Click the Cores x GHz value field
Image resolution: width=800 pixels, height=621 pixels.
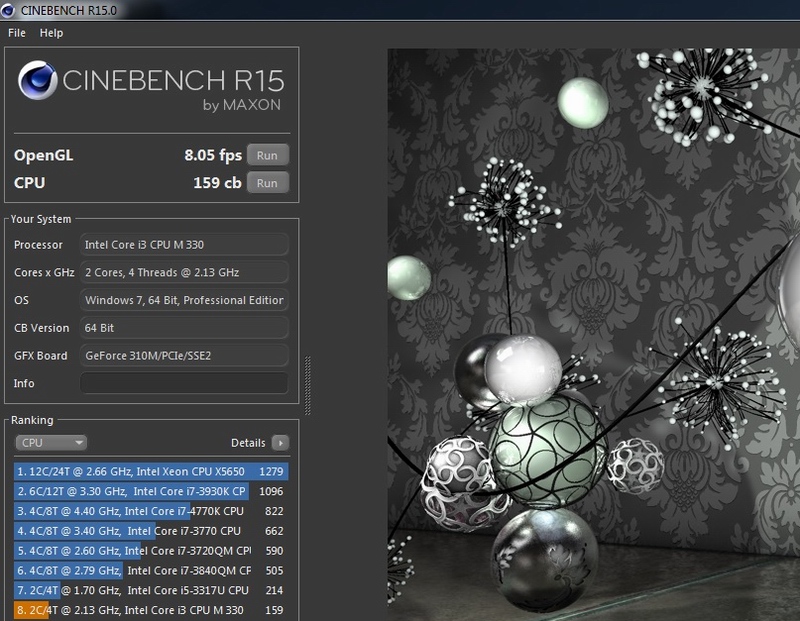(x=184, y=272)
